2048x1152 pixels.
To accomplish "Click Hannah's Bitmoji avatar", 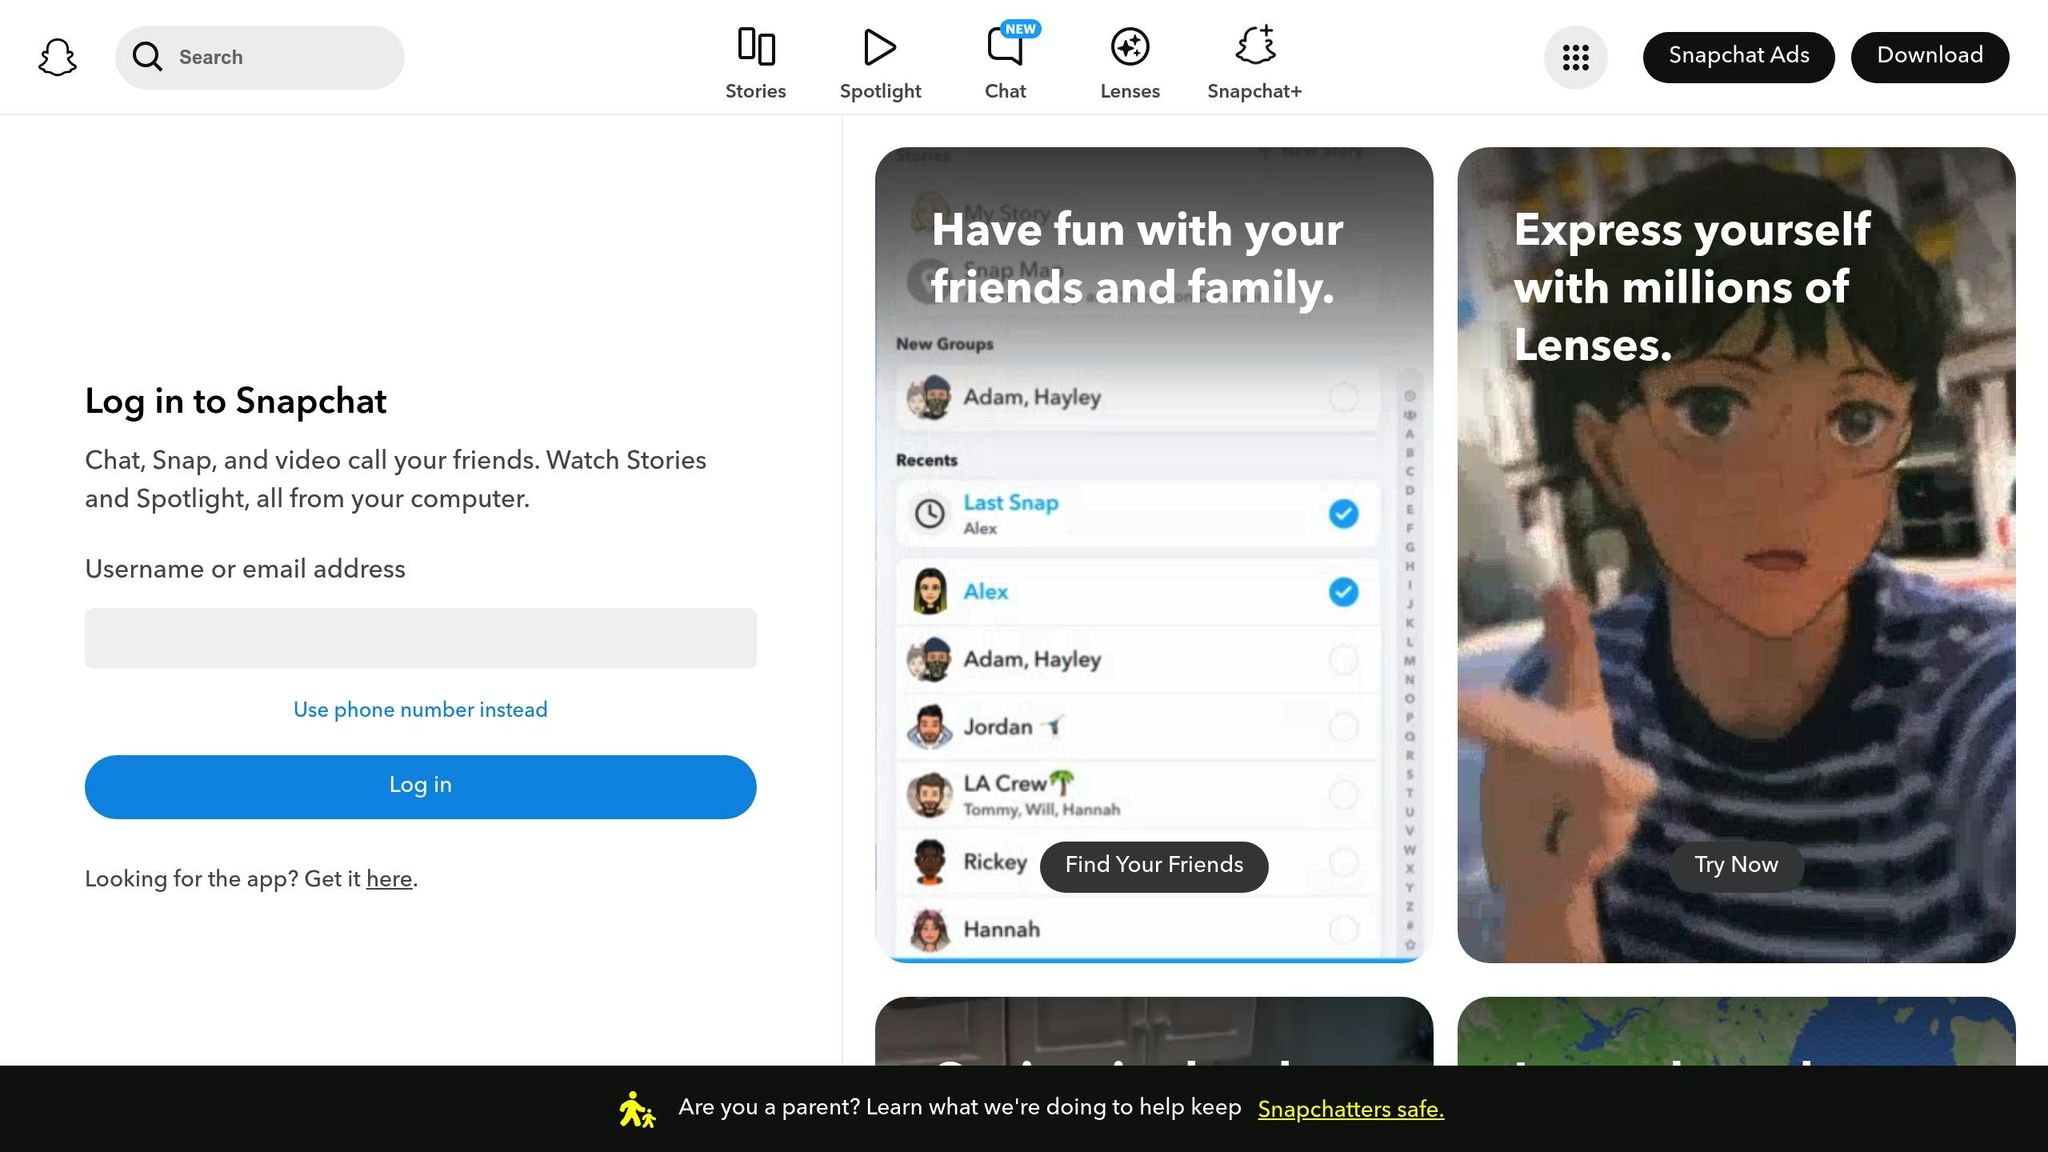I will point(930,930).
